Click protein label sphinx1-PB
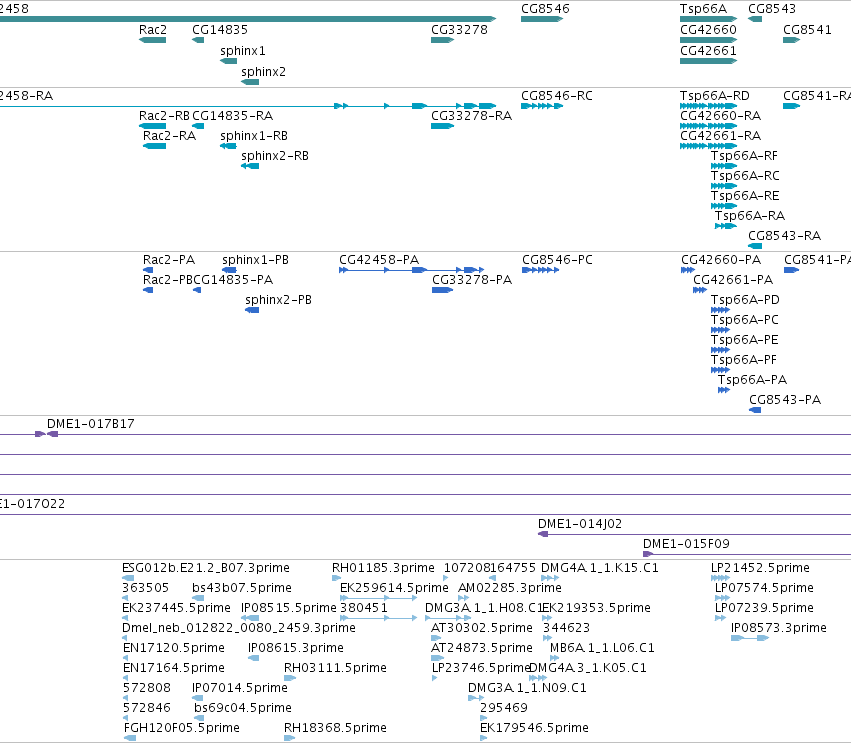The width and height of the screenshot is (851, 743). point(255,261)
